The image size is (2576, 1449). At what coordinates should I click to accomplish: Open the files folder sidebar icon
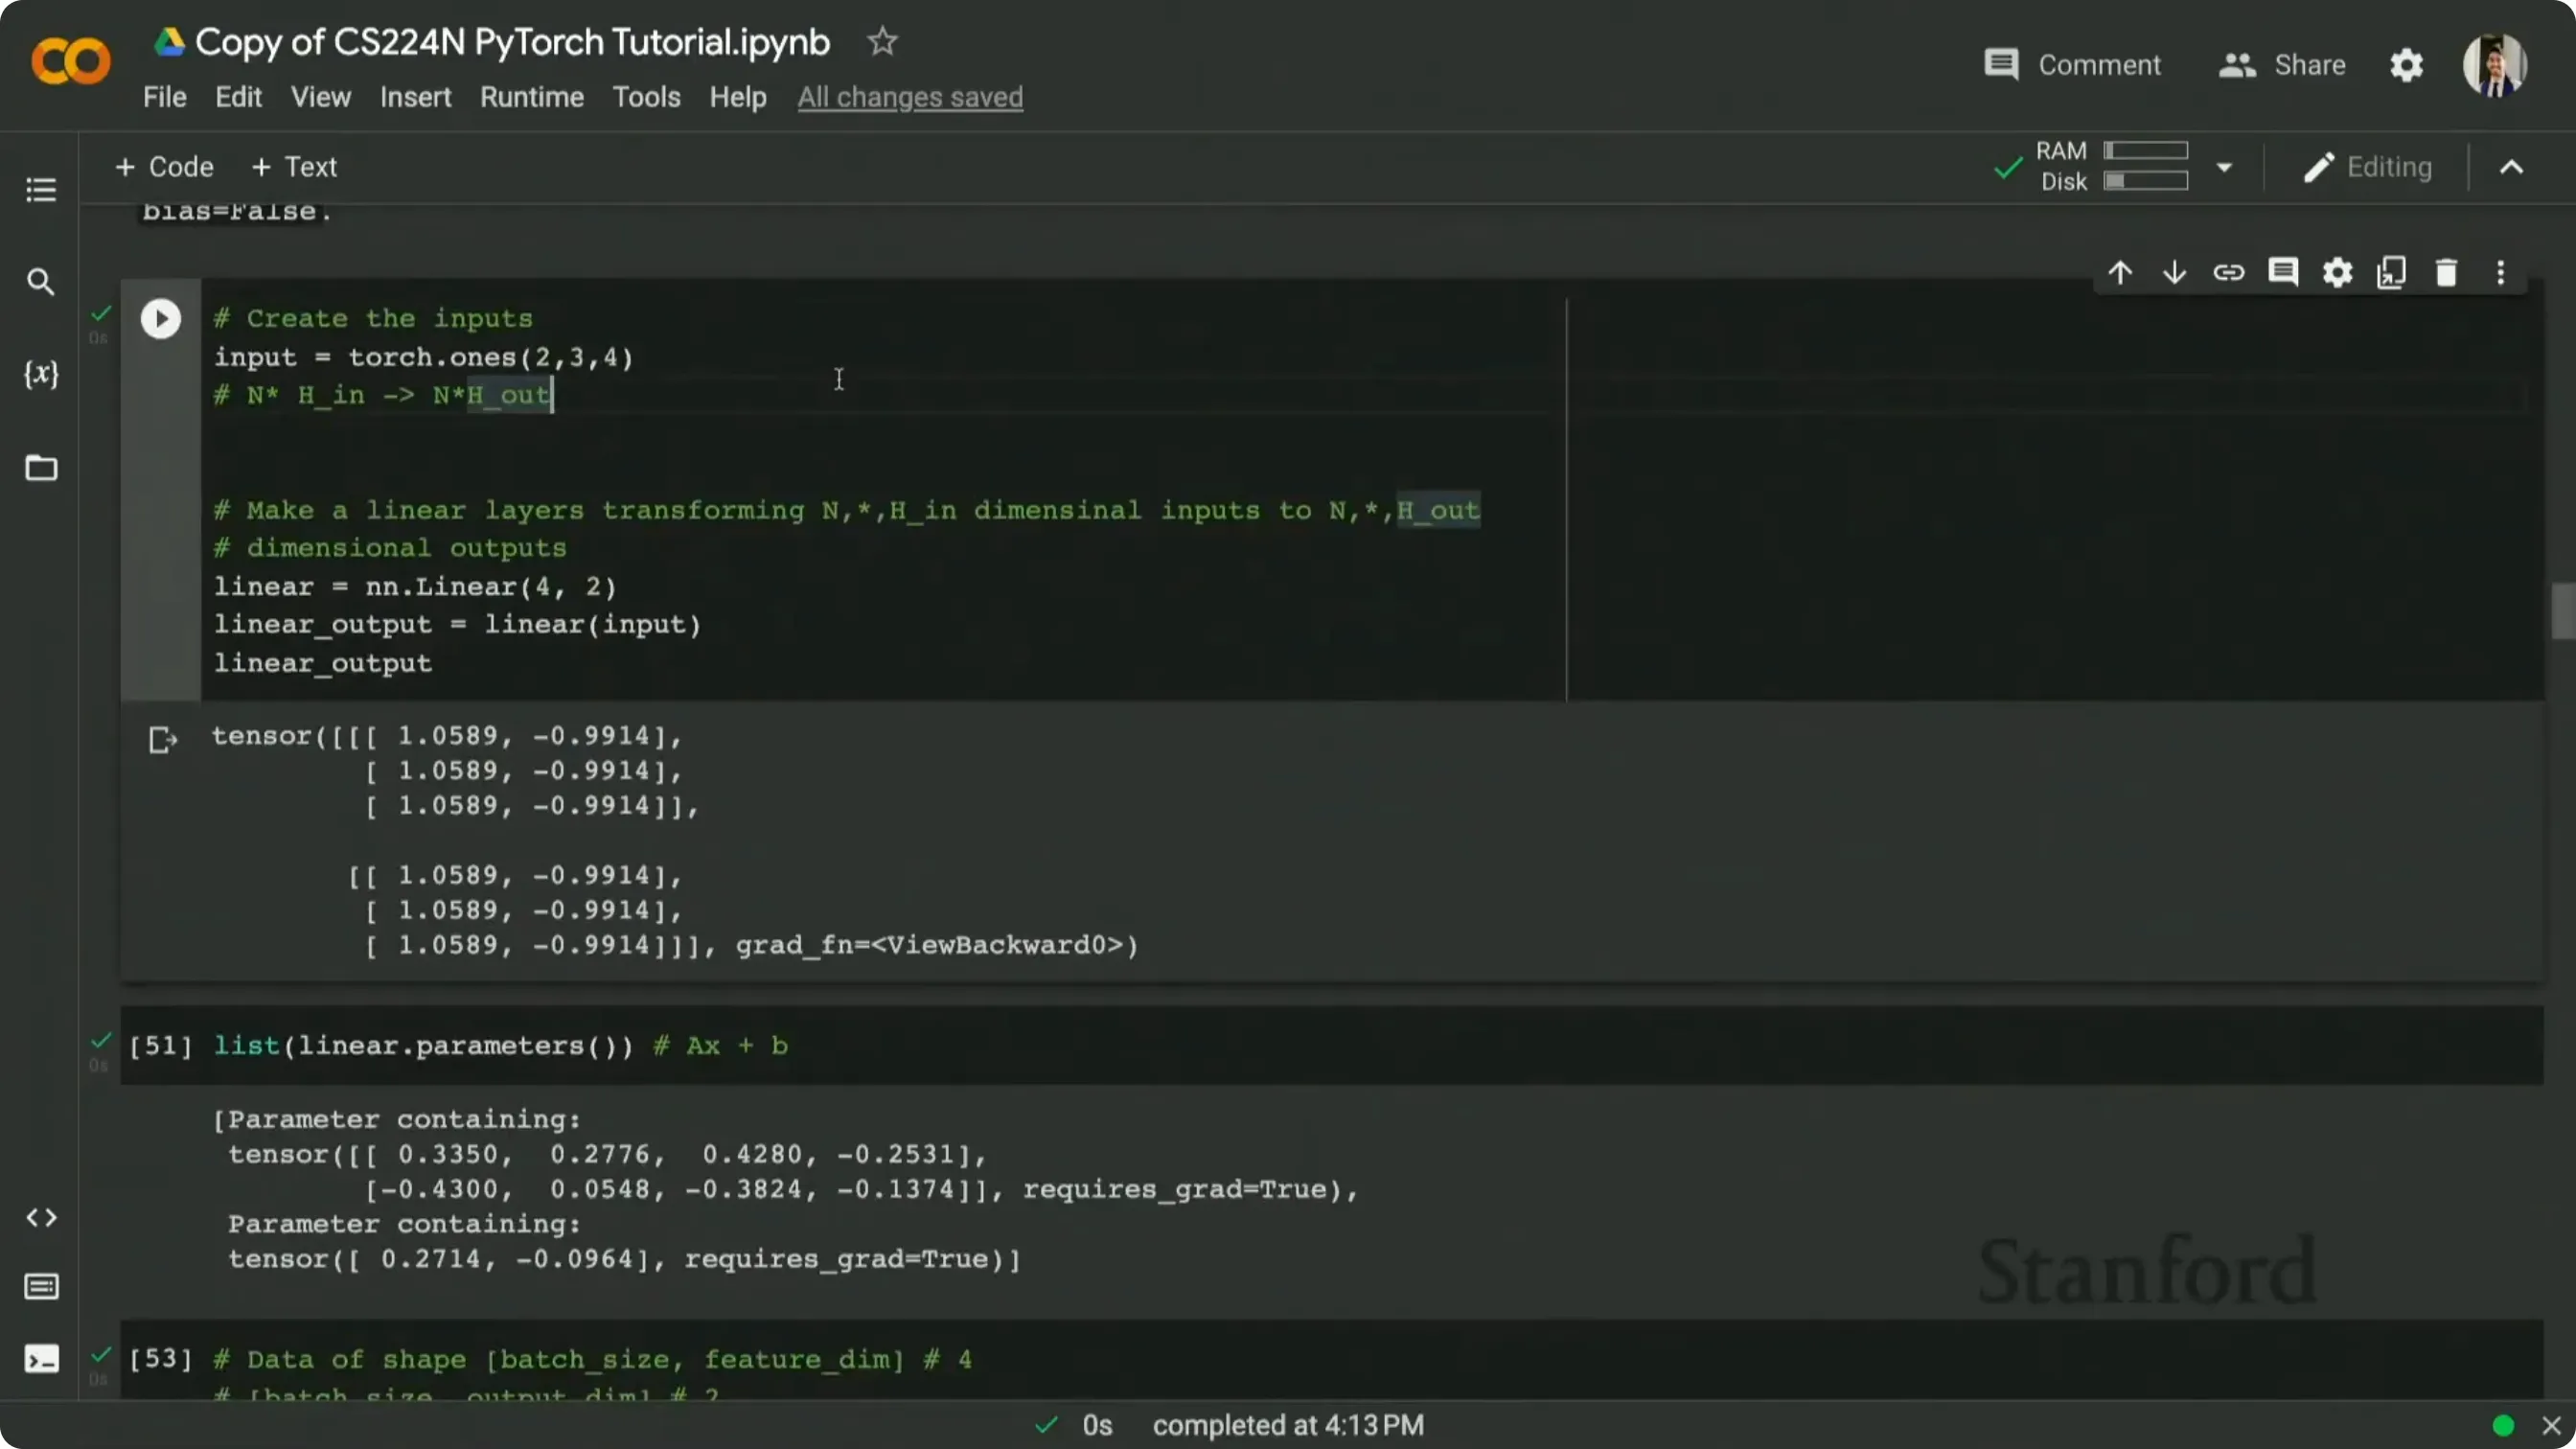41,467
